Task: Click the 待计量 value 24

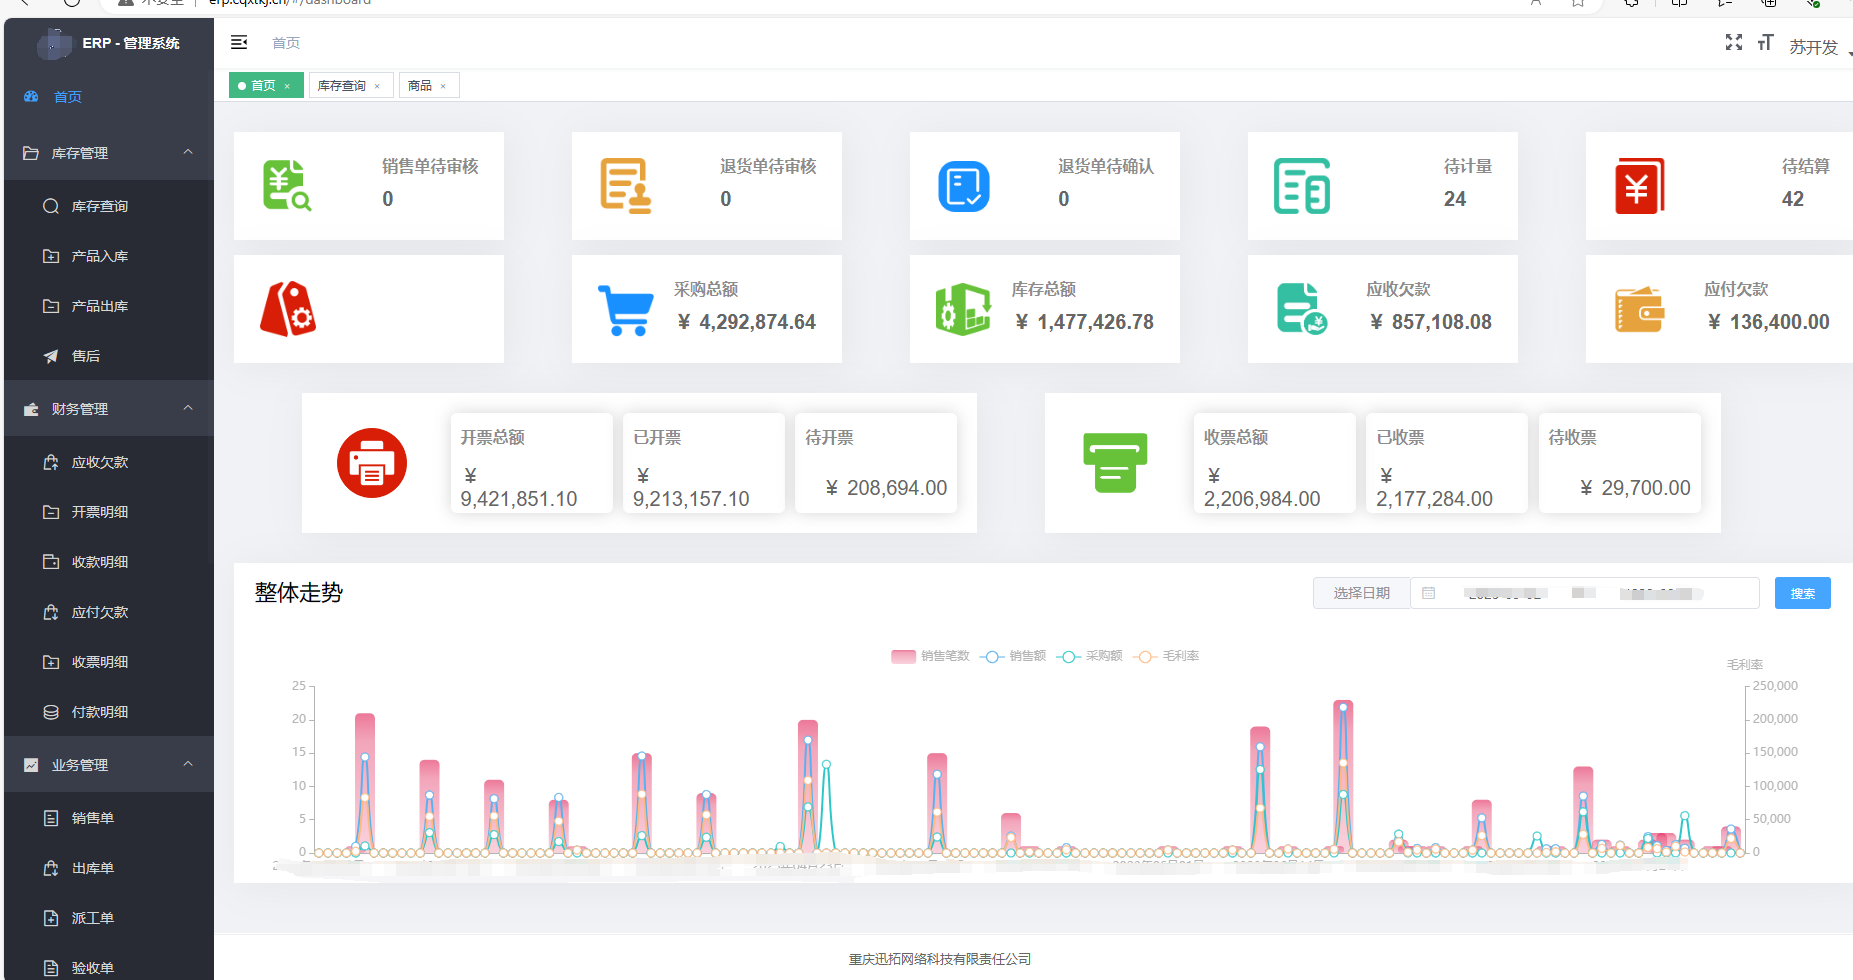Action: coord(1455,199)
